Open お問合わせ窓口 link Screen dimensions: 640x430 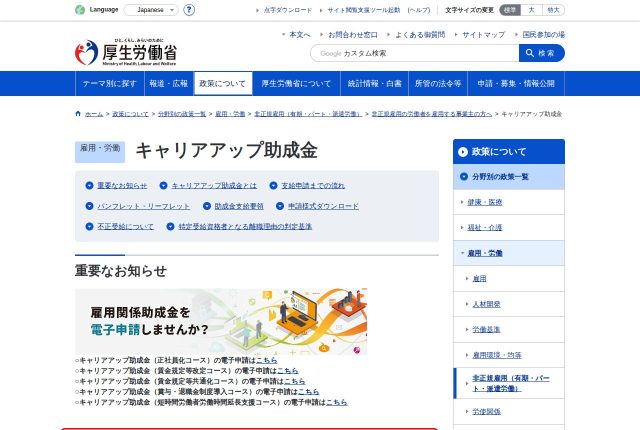pos(353,35)
